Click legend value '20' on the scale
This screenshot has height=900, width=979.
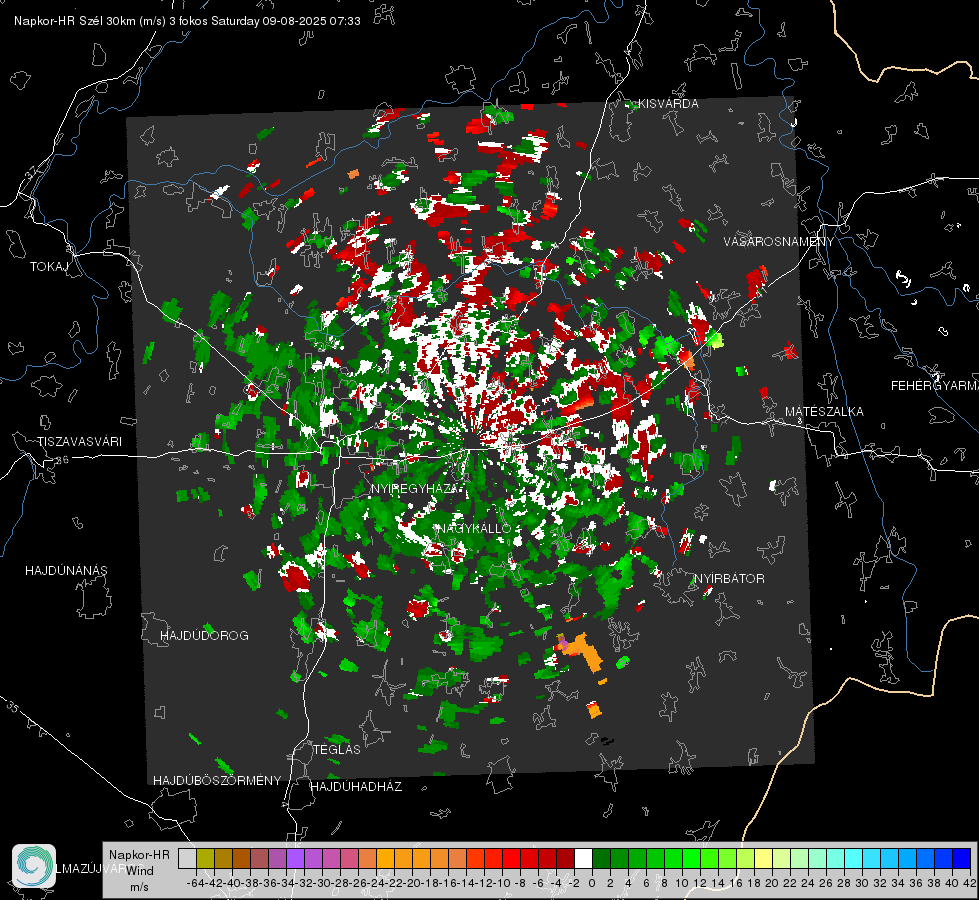point(772,883)
